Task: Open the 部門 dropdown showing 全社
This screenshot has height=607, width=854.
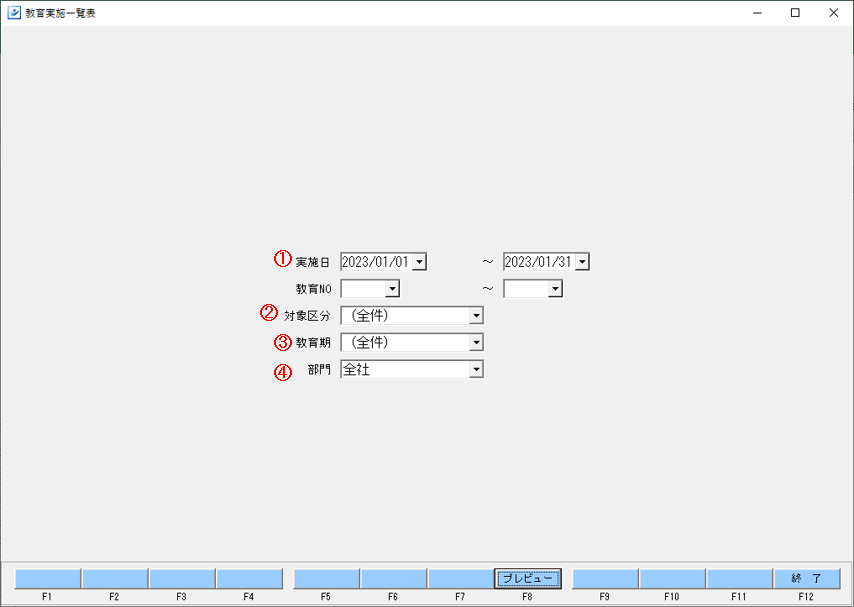Action: (476, 369)
